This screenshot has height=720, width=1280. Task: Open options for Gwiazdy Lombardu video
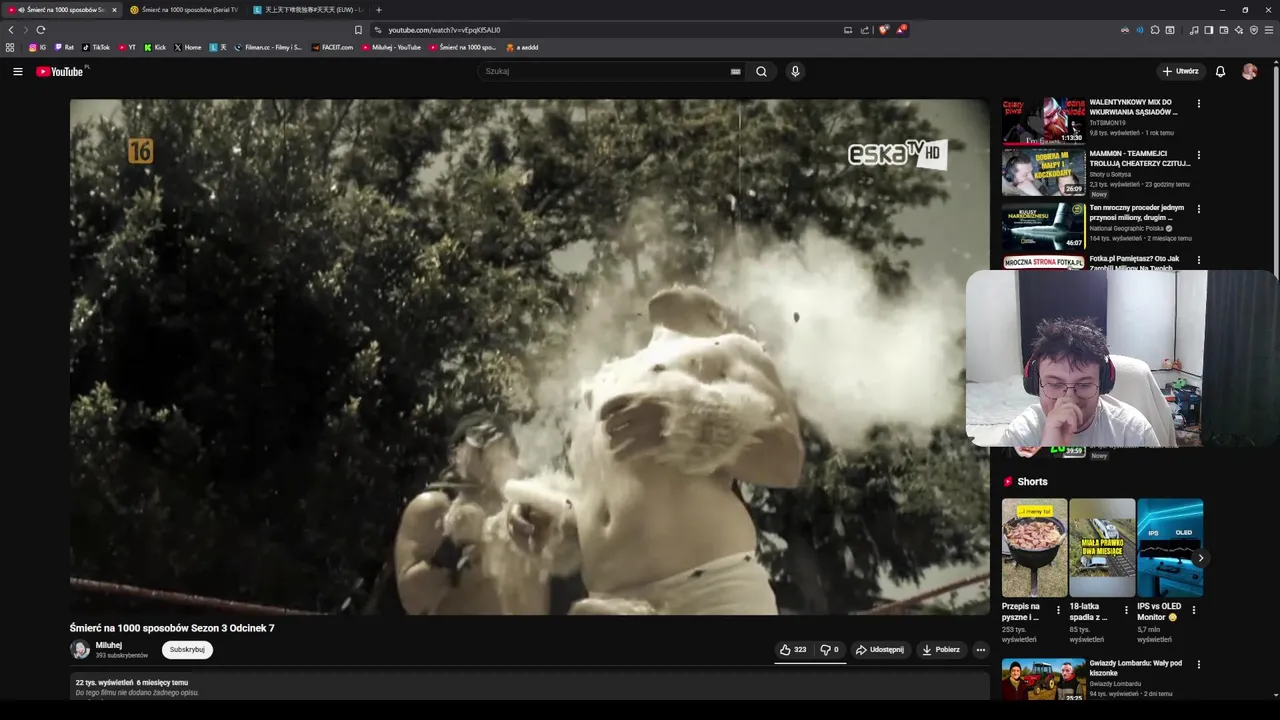1198,664
